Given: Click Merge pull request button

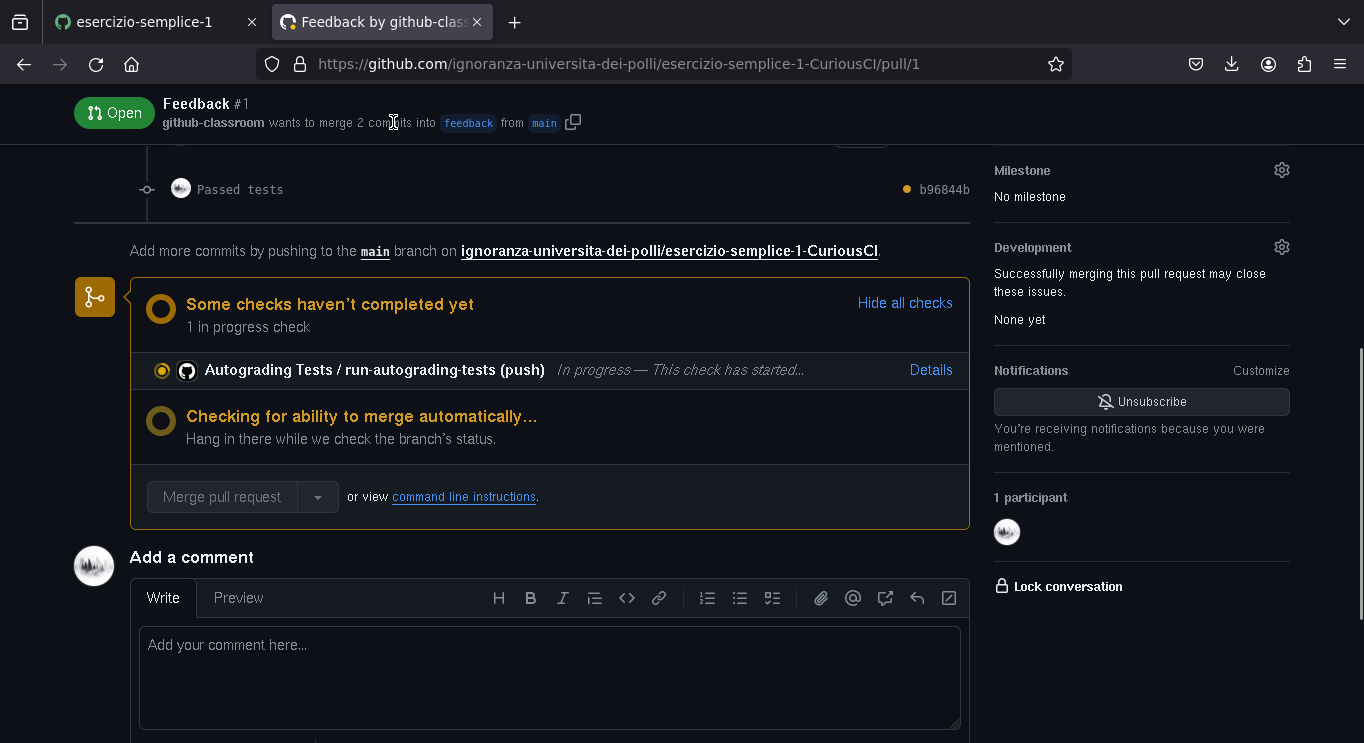Looking at the screenshot, I should point(222,497).
